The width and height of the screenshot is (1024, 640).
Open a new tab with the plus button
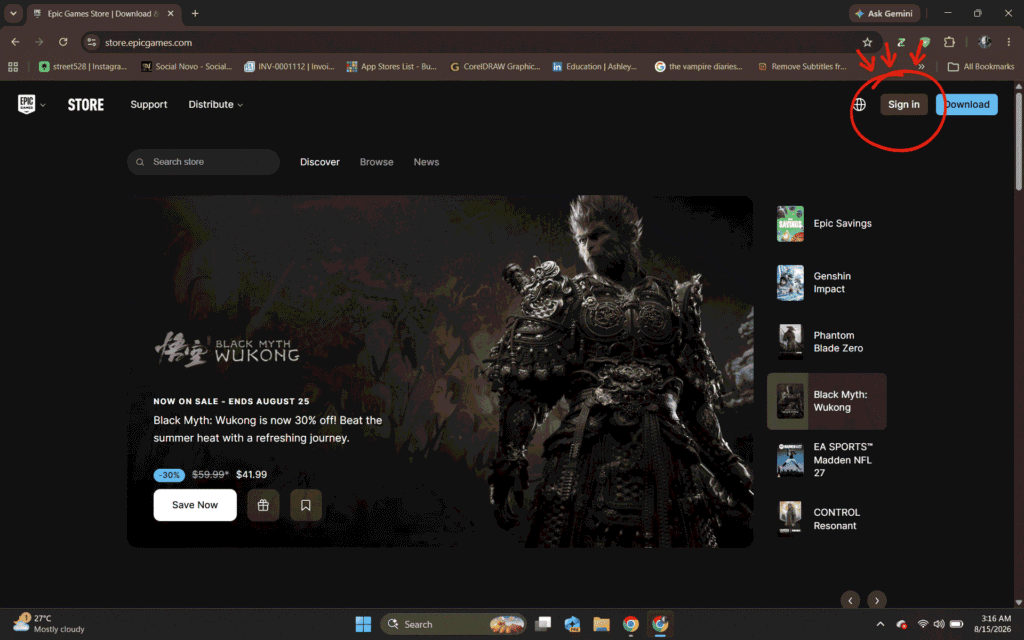tap(195, 13)
